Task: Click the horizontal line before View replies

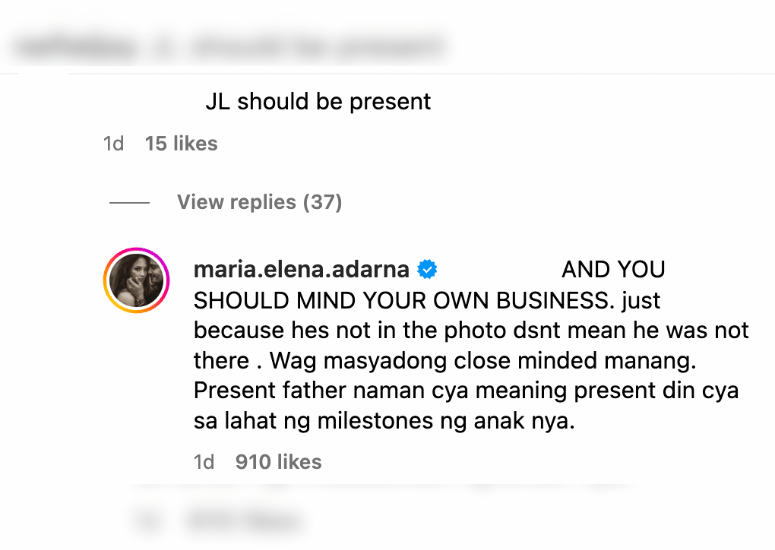Action: pos(129,203)
